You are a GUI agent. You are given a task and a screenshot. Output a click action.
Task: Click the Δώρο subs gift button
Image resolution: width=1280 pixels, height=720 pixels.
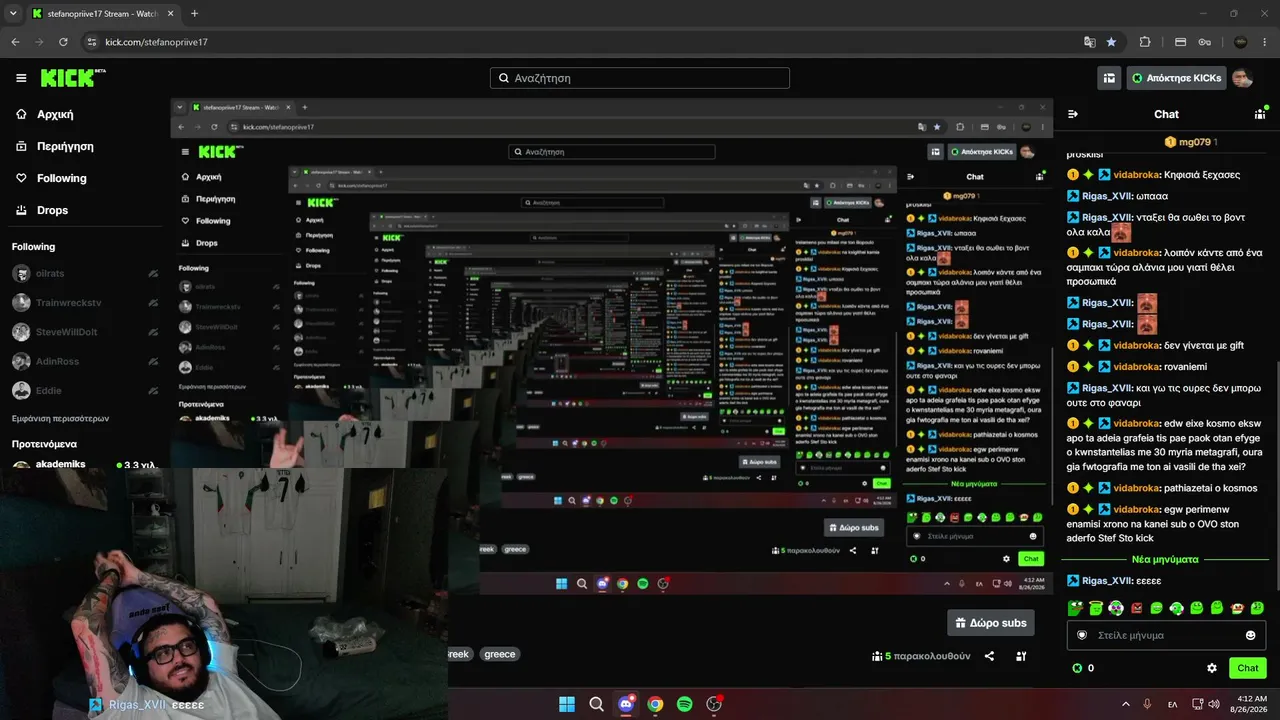pyautogui.click(x=991, y=622)
